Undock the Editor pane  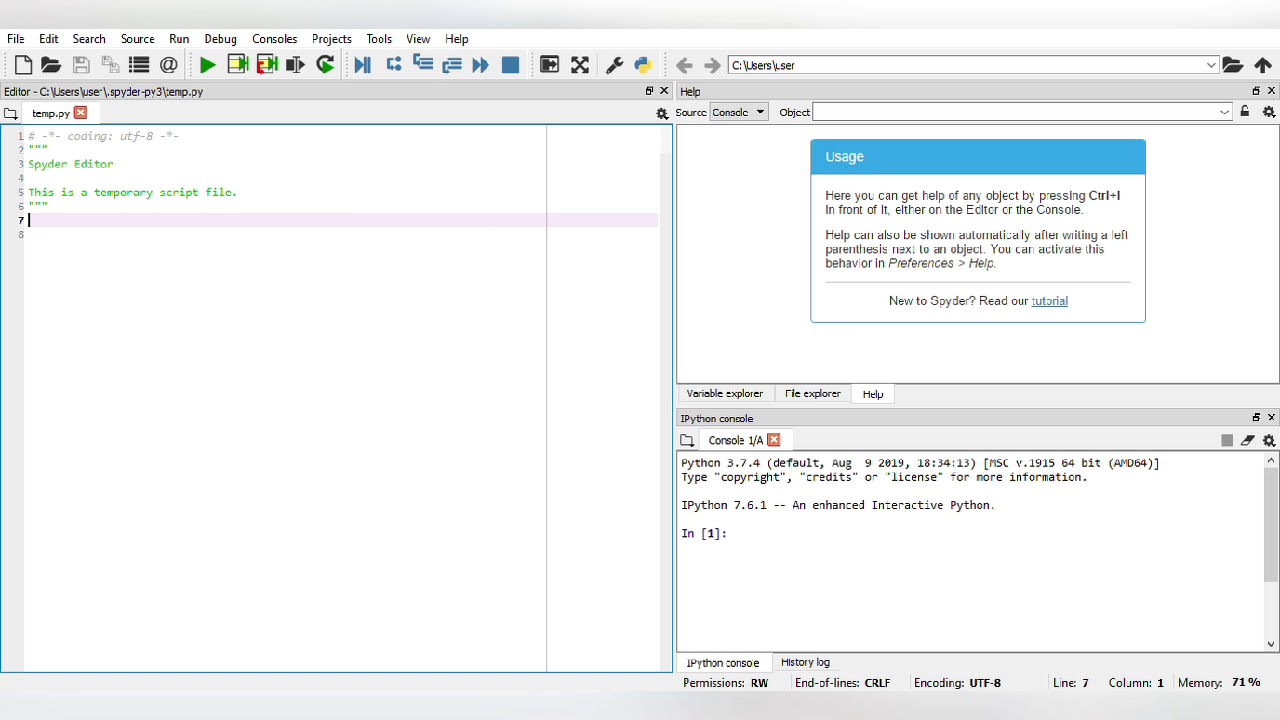pyautogui.click(x=649, y=91)
